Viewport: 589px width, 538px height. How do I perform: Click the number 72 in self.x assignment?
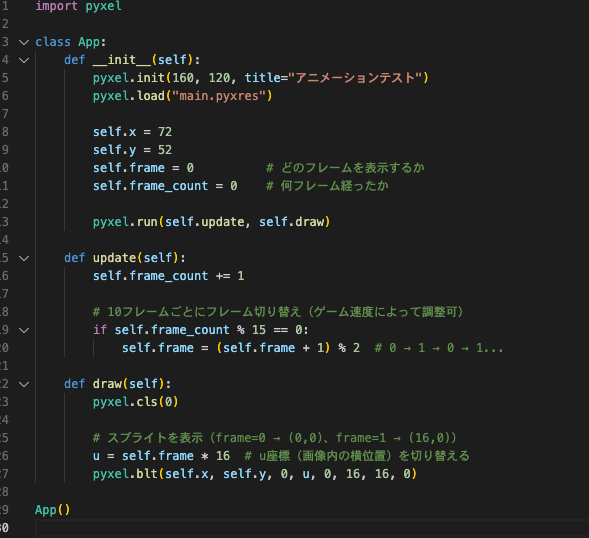pos(165,132)
